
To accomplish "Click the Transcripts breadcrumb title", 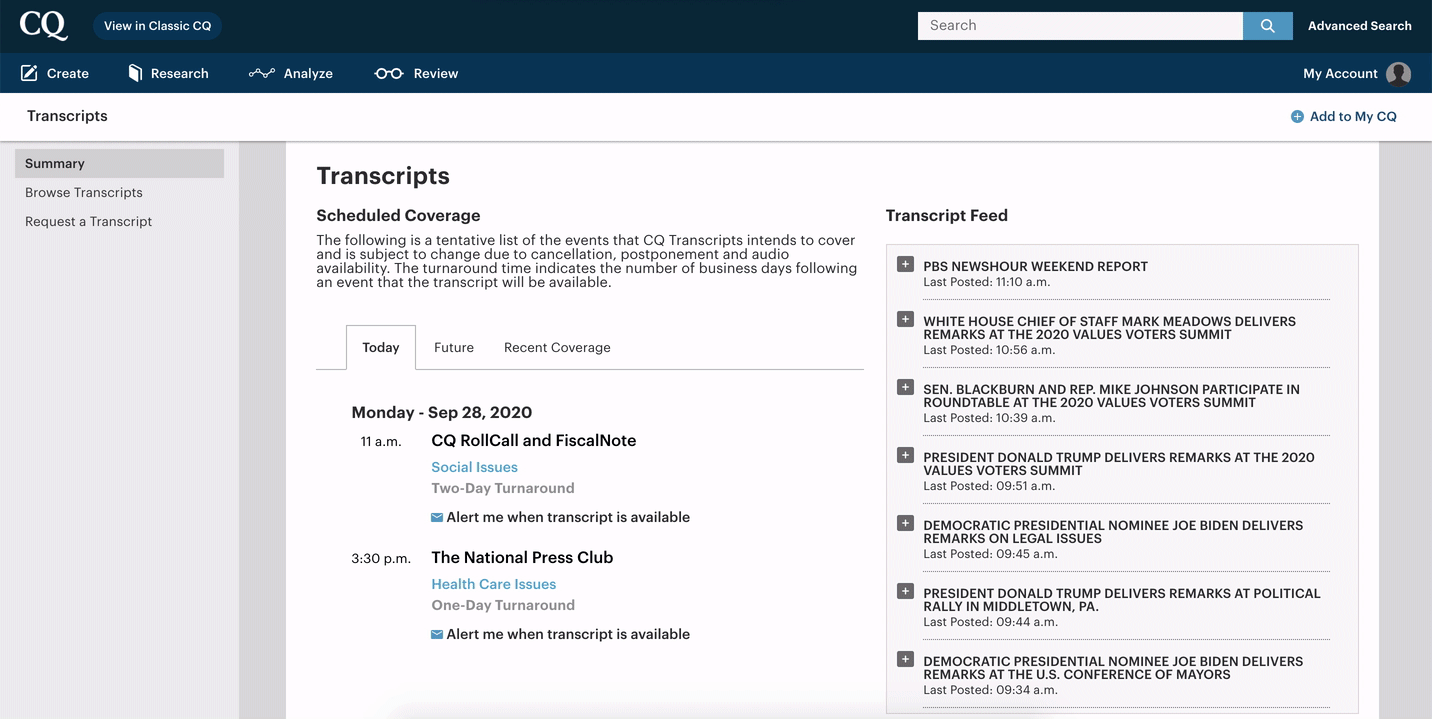I will 67,116.
